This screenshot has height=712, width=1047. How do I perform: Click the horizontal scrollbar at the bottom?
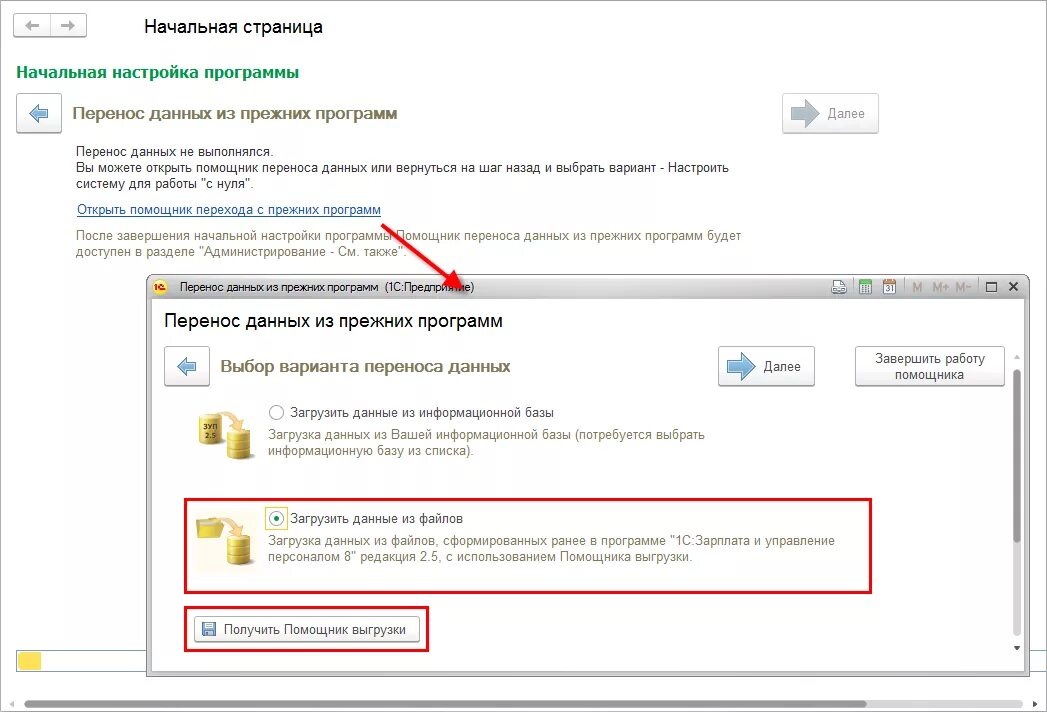(445, 704)
